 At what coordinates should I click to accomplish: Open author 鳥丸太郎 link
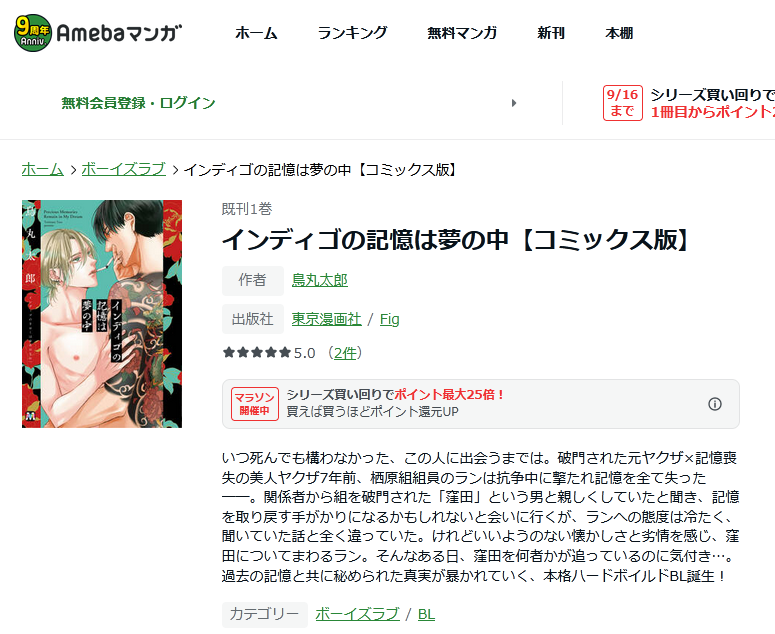[320, 280]
